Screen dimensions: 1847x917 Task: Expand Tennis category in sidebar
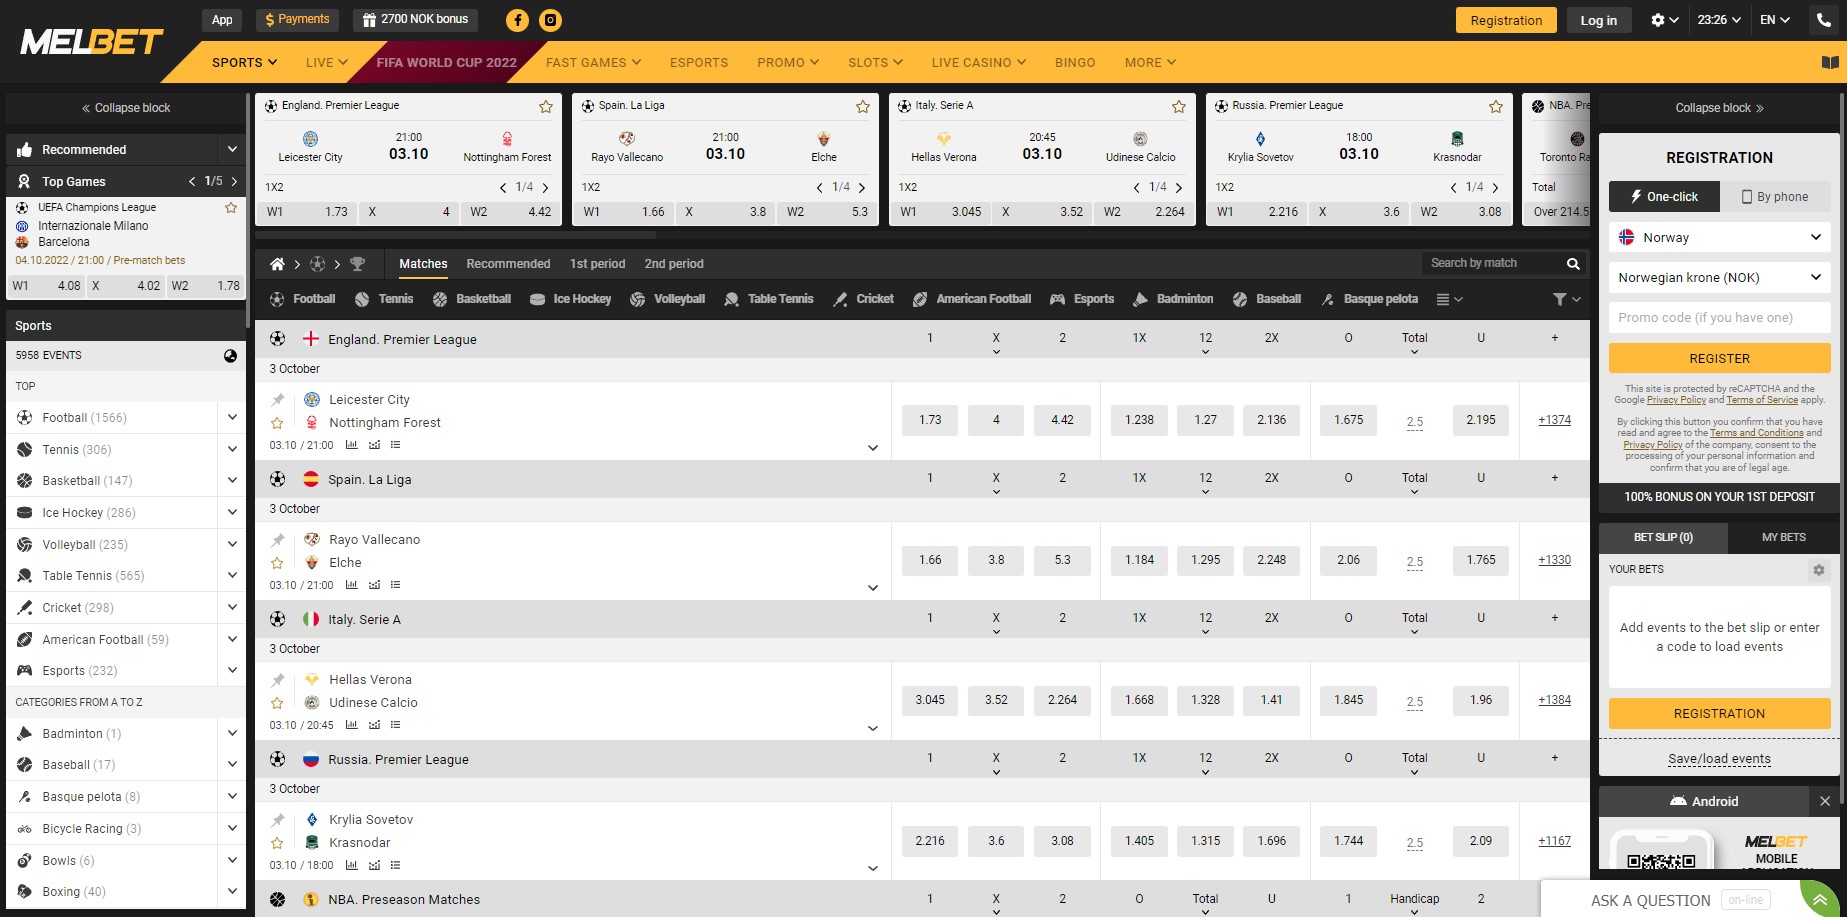click(x=232, y=449)
